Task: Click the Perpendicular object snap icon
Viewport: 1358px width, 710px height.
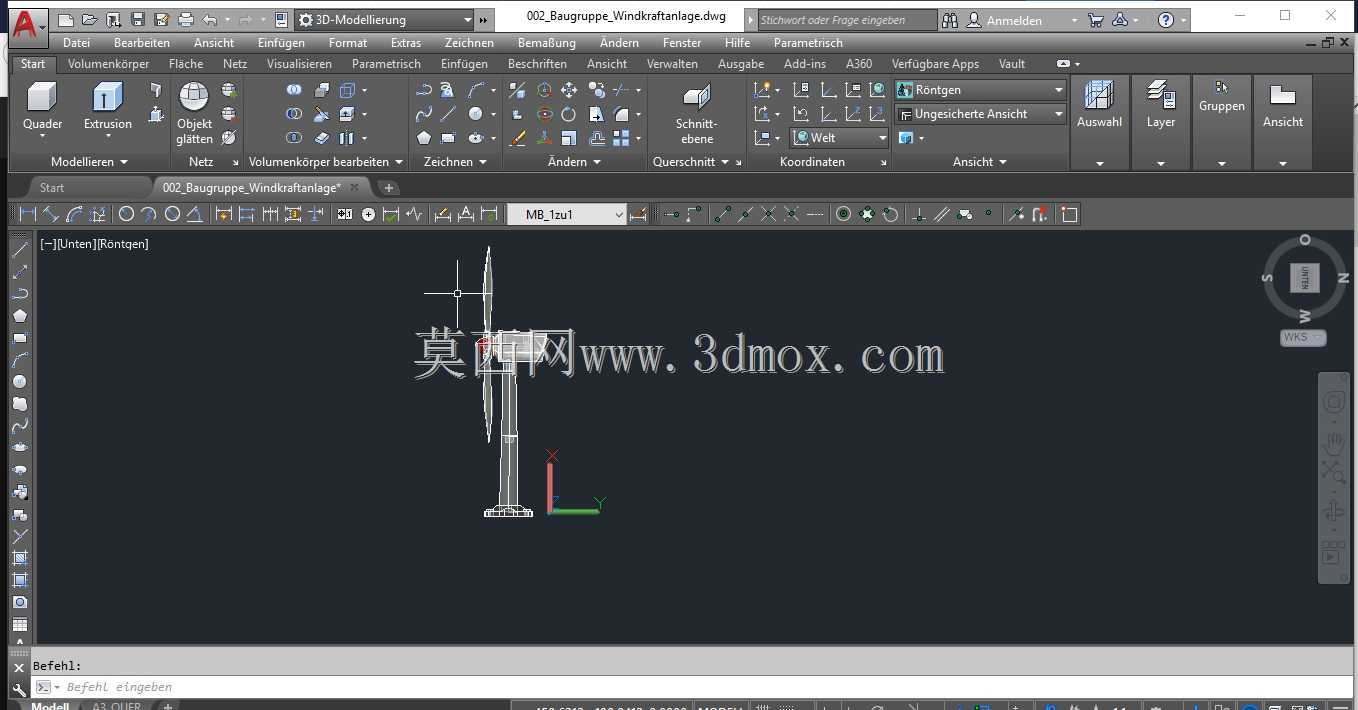Action: pyautogui.click(x=919, y=214)
